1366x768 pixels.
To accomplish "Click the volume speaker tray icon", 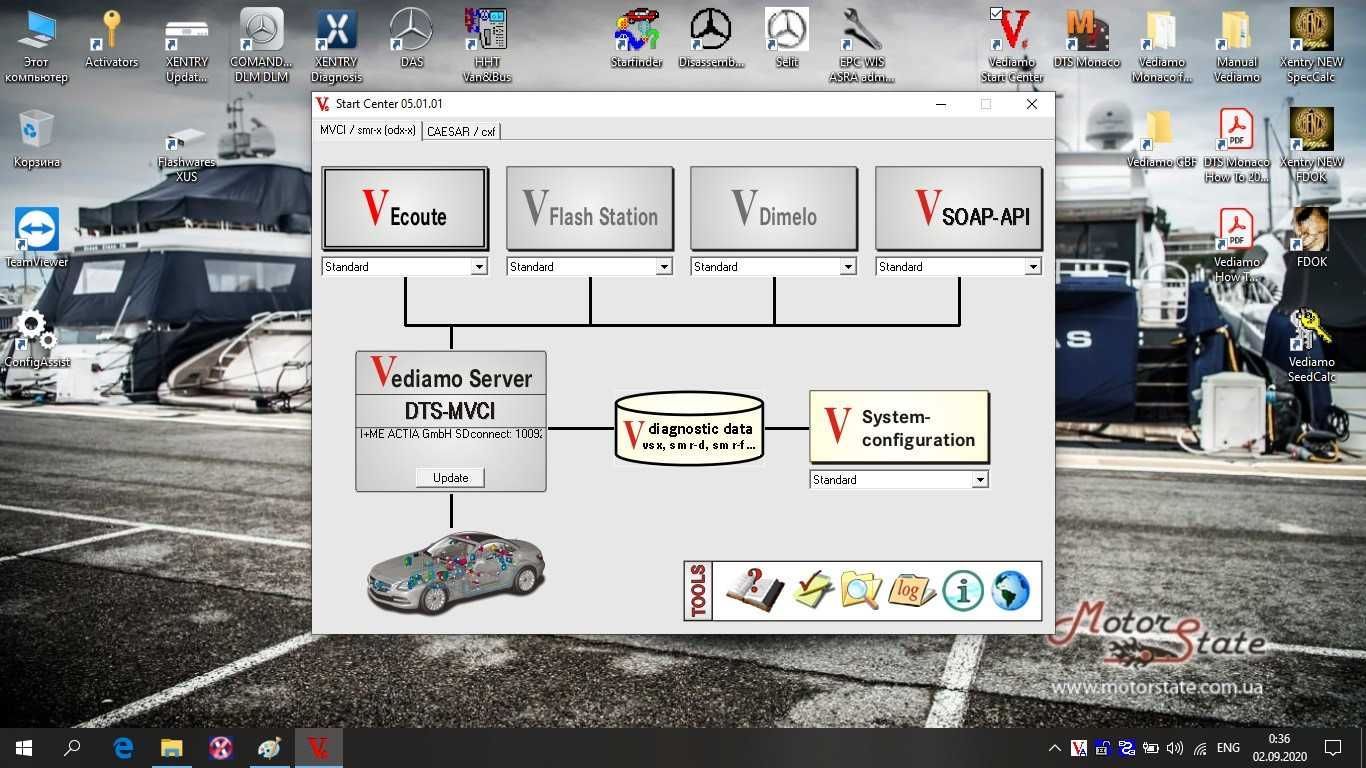I will point(1175,748).
